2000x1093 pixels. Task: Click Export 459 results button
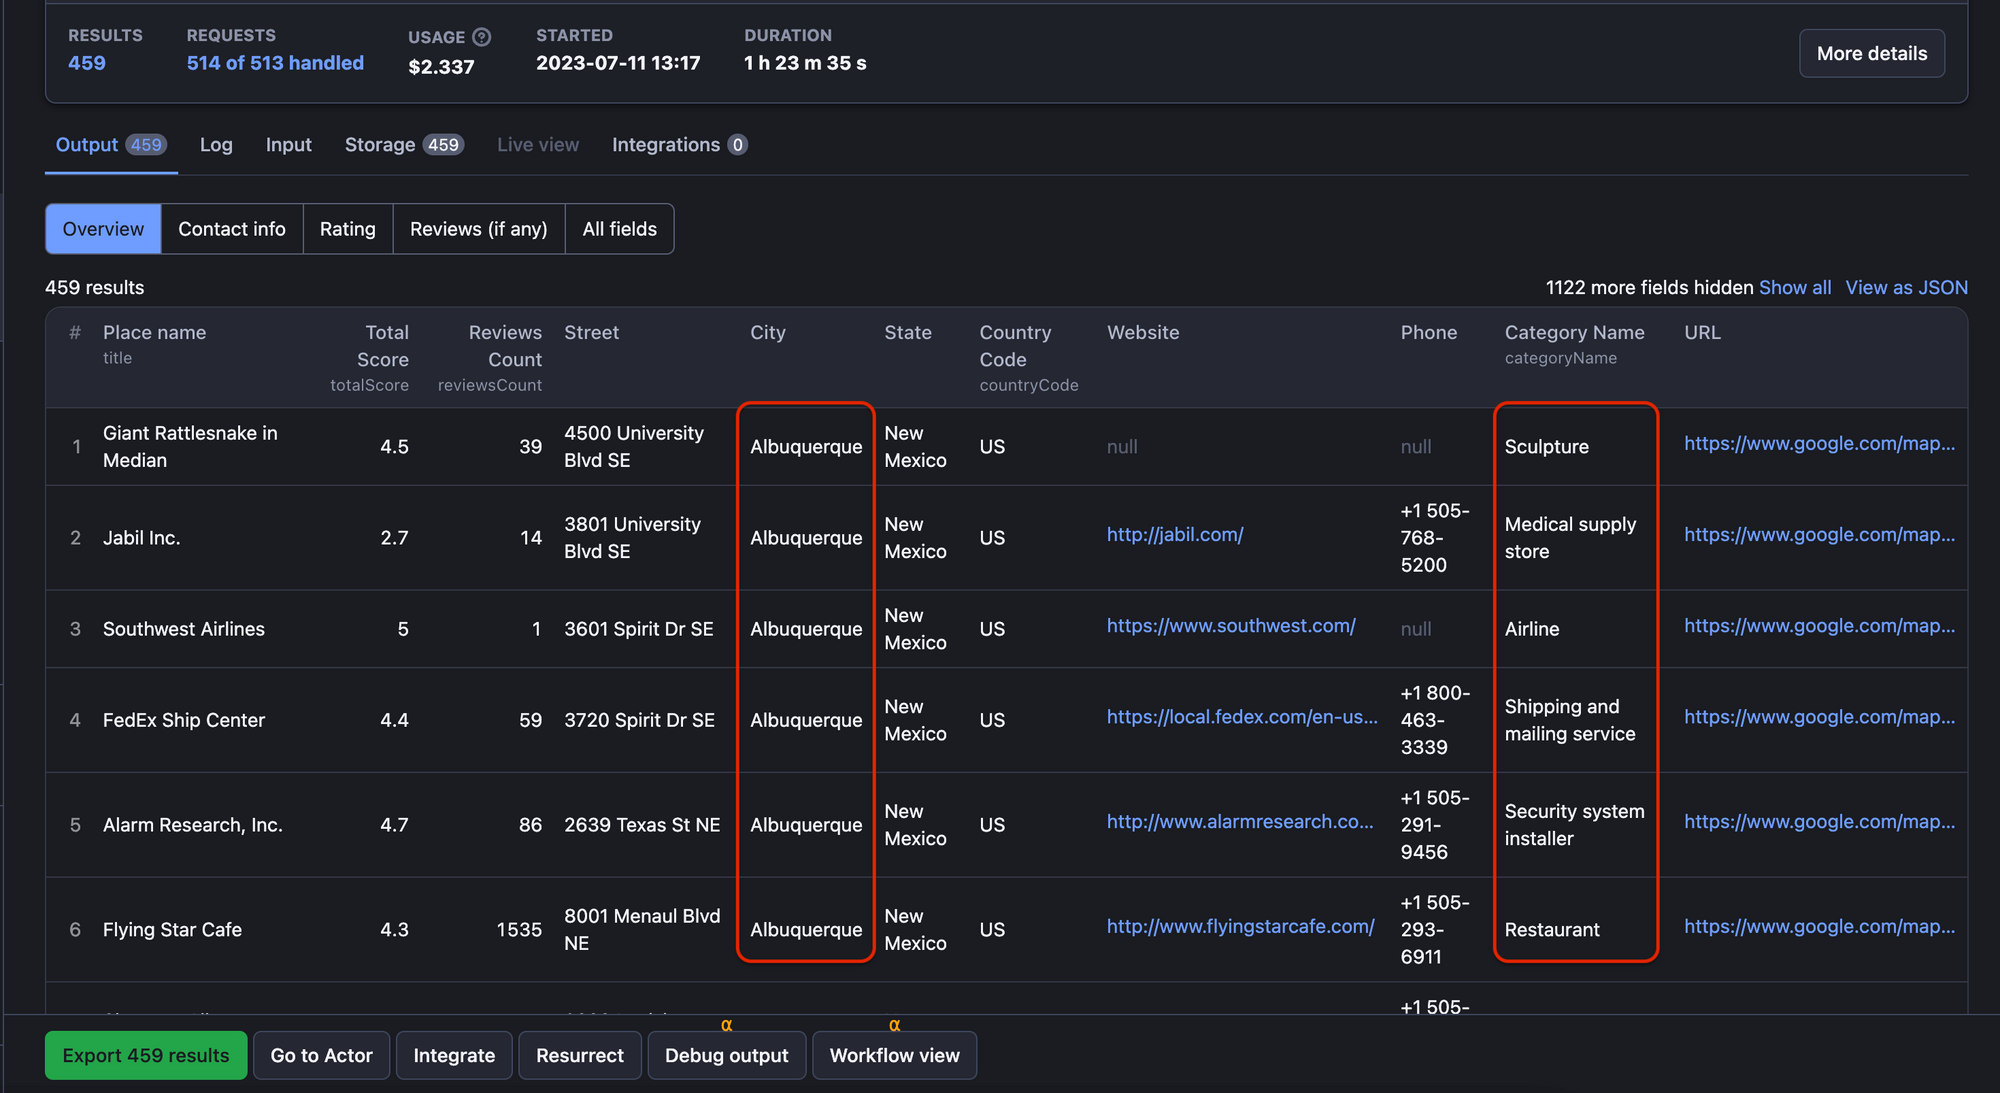click(x=146, y=1056)
